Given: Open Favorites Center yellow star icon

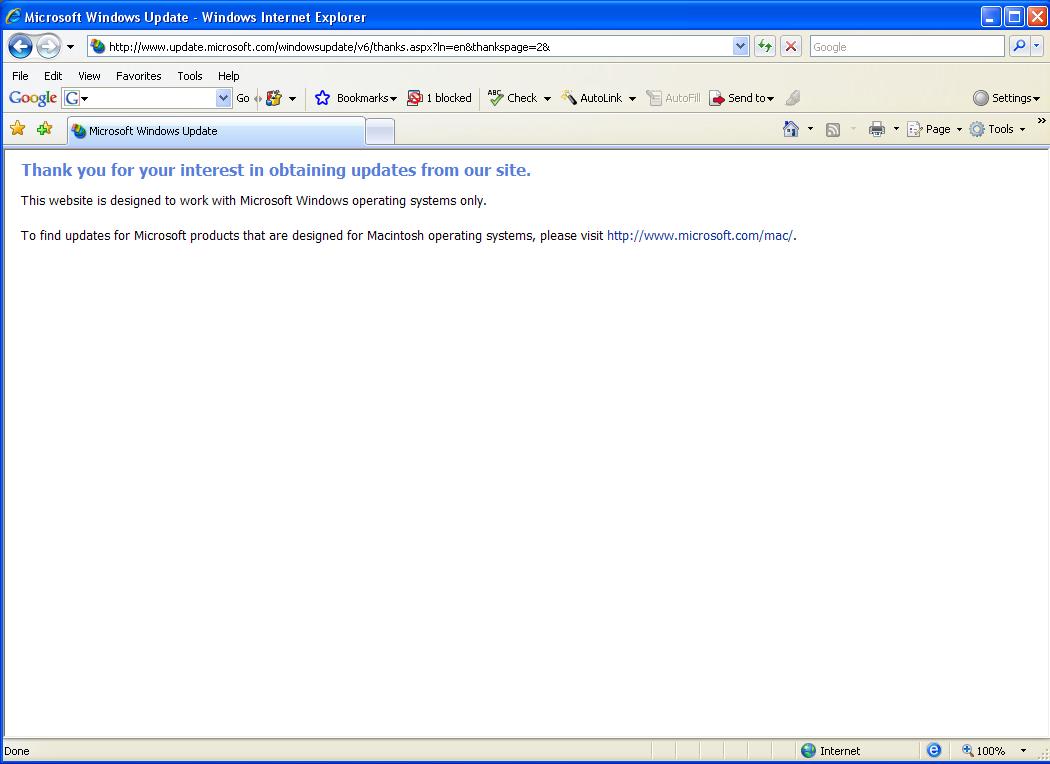Looking at the screenshot, I should click(x=17, y=129).
